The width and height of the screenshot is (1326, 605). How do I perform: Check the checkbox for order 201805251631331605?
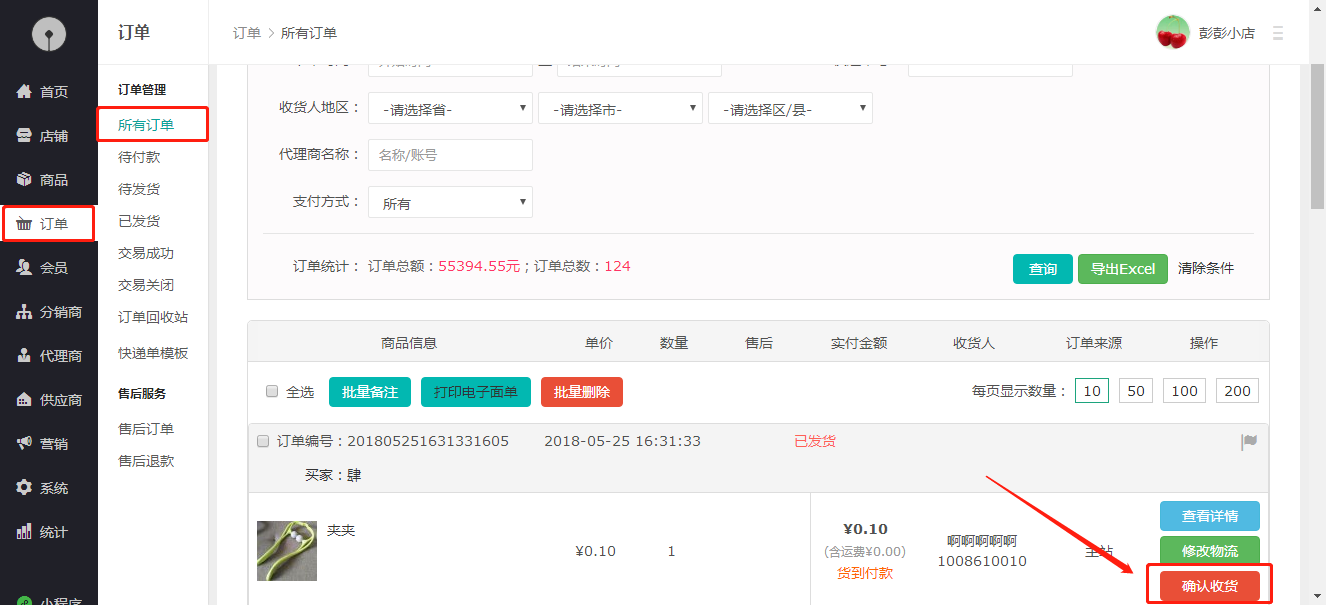point(262,440)
